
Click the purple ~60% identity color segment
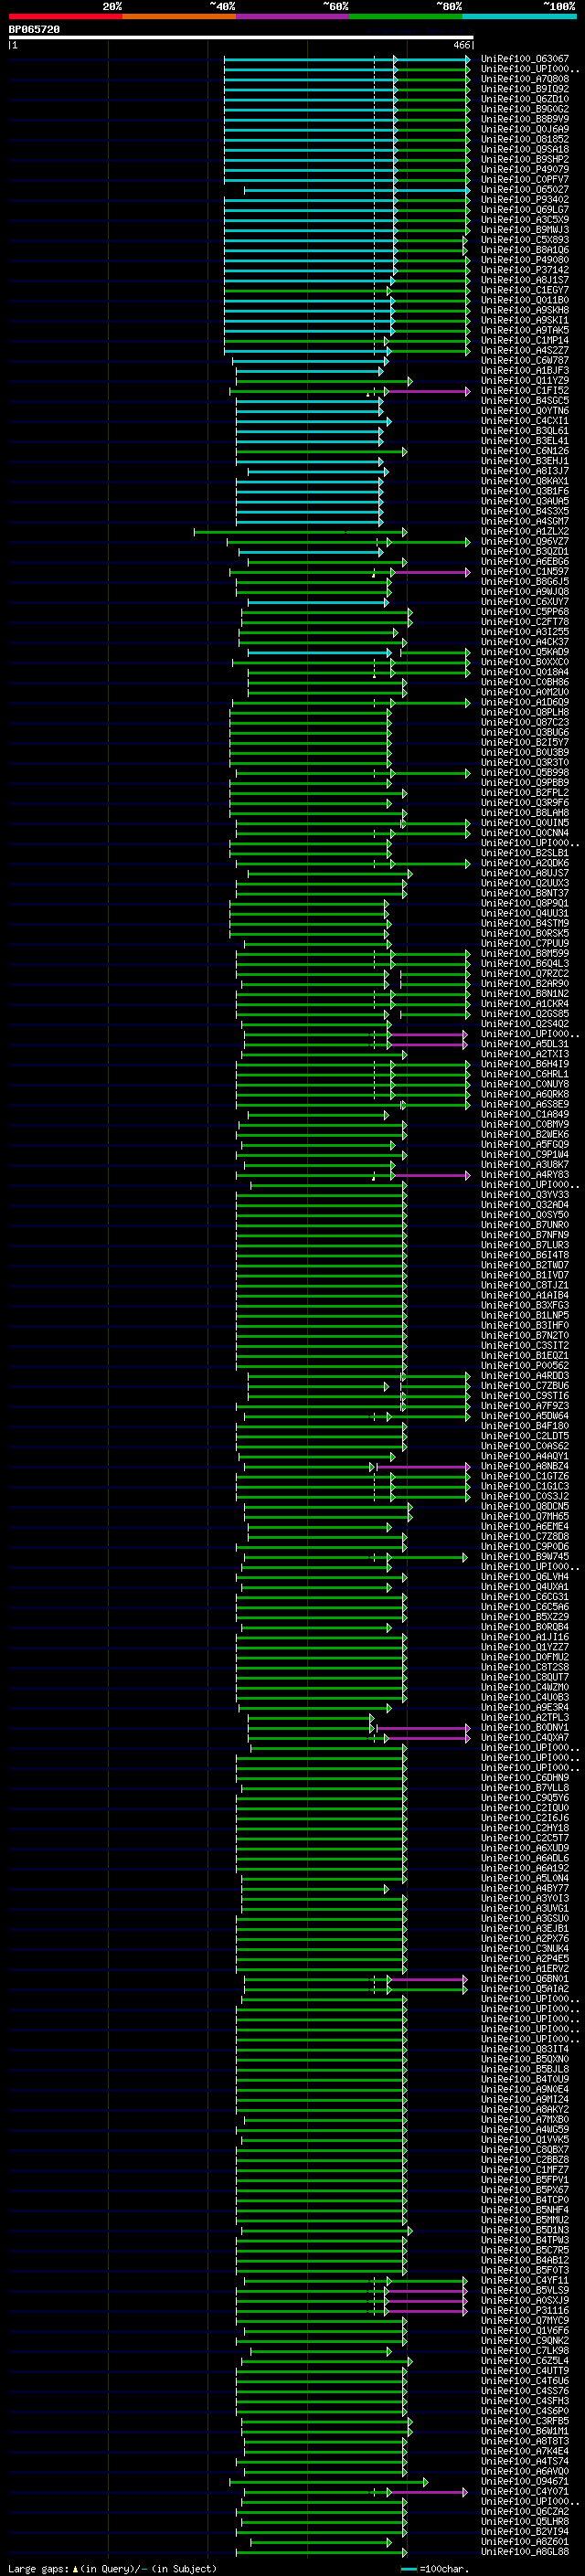293,16
